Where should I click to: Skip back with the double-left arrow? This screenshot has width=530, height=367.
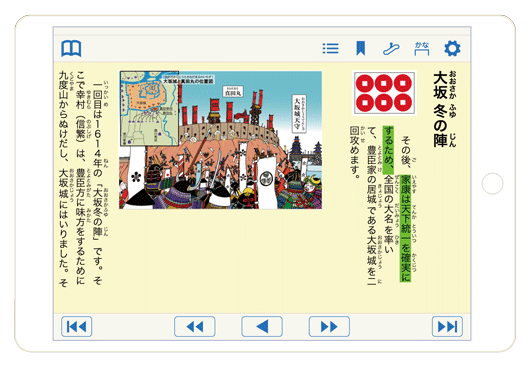click(195, 326)
